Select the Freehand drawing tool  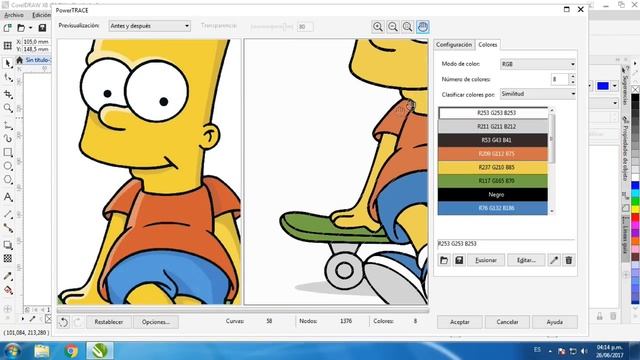tap(8, 125)
